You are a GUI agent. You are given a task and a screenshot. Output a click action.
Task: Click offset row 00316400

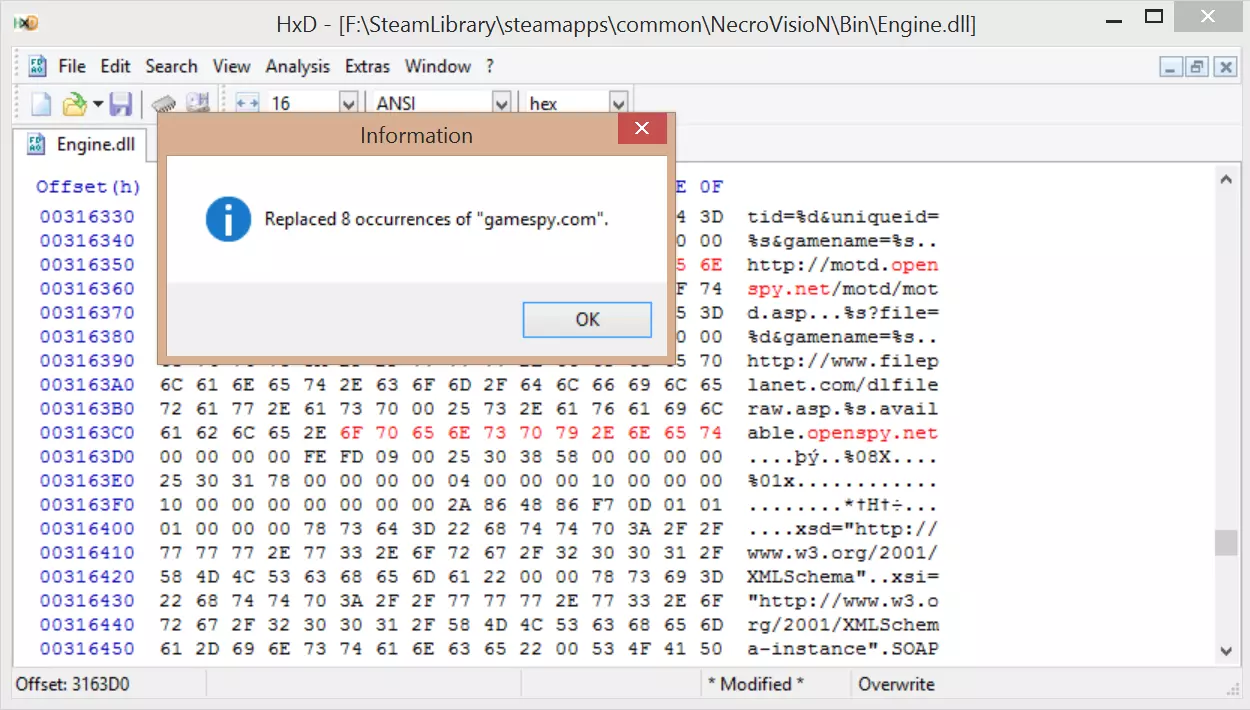tap(87, 529)
